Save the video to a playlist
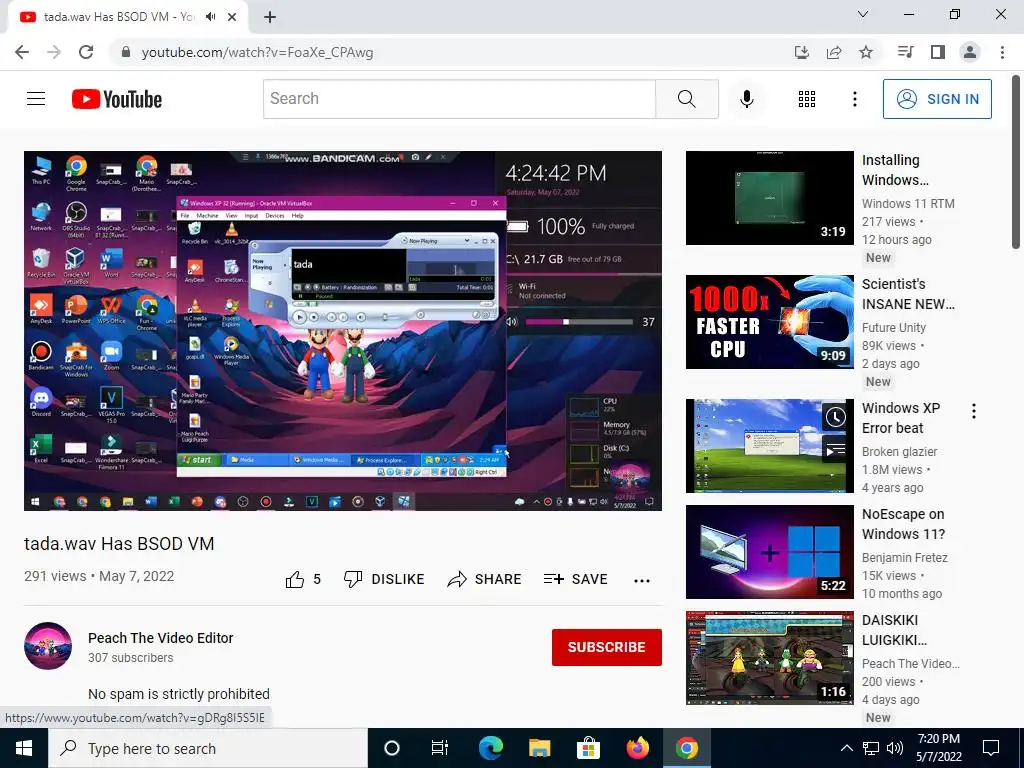Viewport: 1024px width, 768px height. (x=575, y=579)
